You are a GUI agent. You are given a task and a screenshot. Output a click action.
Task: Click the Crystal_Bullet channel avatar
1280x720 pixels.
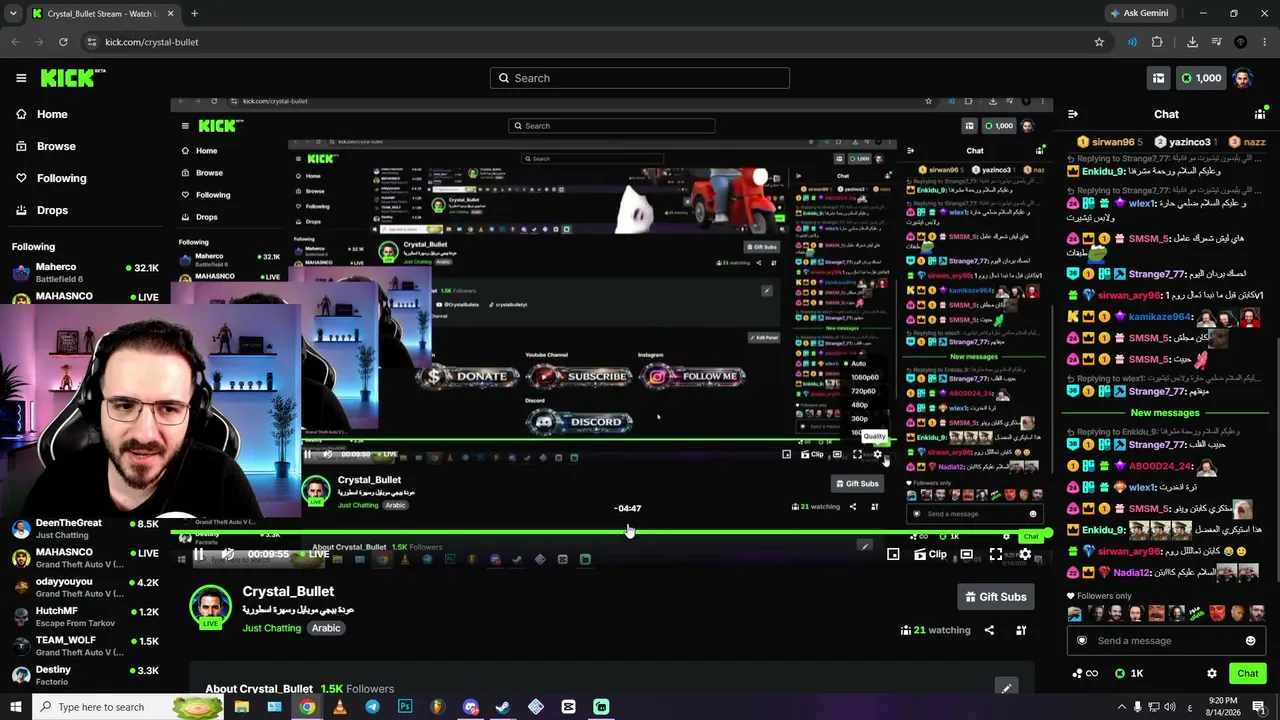click(210, 606)
